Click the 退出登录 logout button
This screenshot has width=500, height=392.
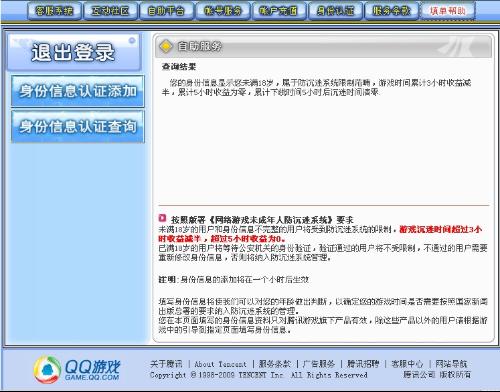(x=74, y=52)
